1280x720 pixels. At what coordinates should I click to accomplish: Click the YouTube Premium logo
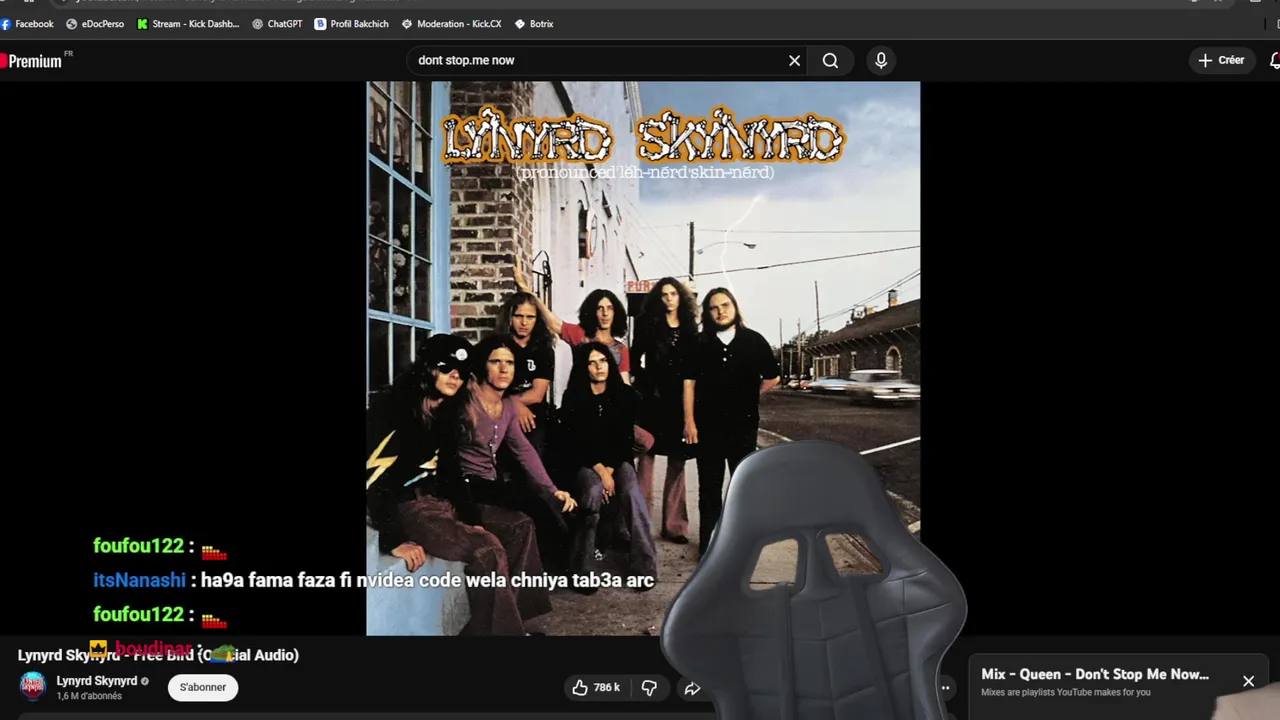pos(33,61)
